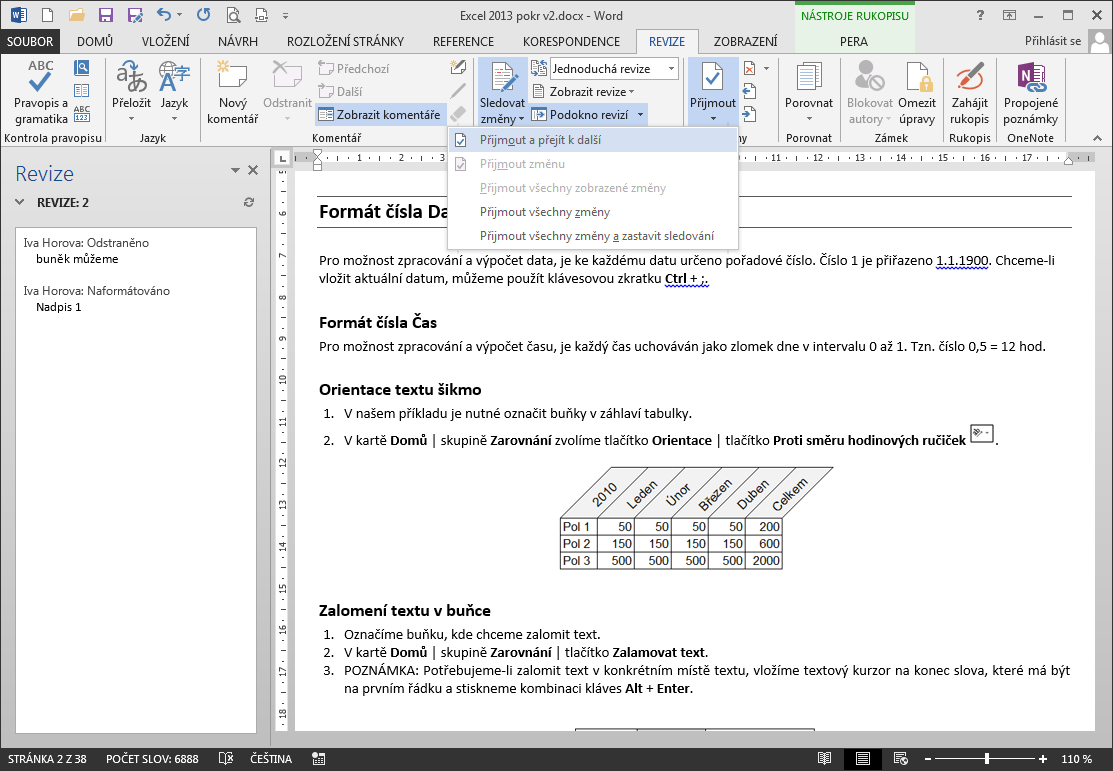Start inking with Zahájit rukopis

tap(970, 93)
